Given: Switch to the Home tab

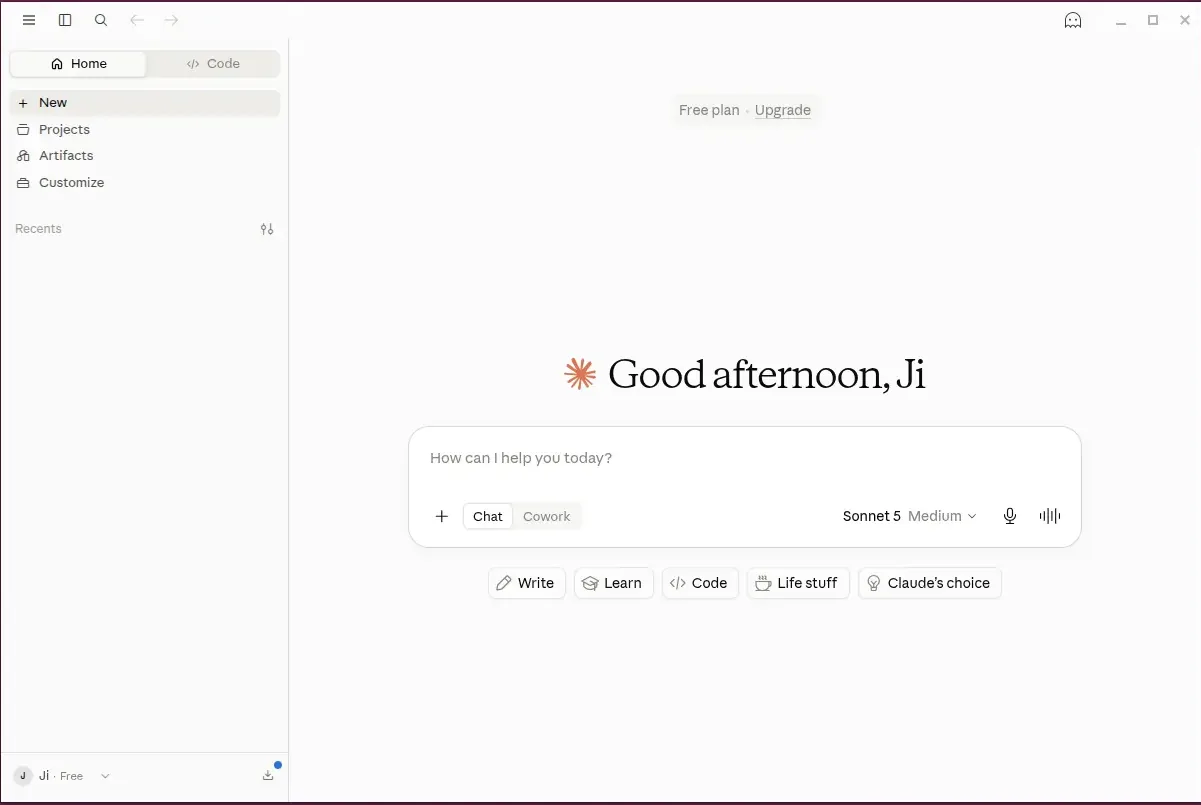Looking at the screenshot, I should click(x=78, y=64).
